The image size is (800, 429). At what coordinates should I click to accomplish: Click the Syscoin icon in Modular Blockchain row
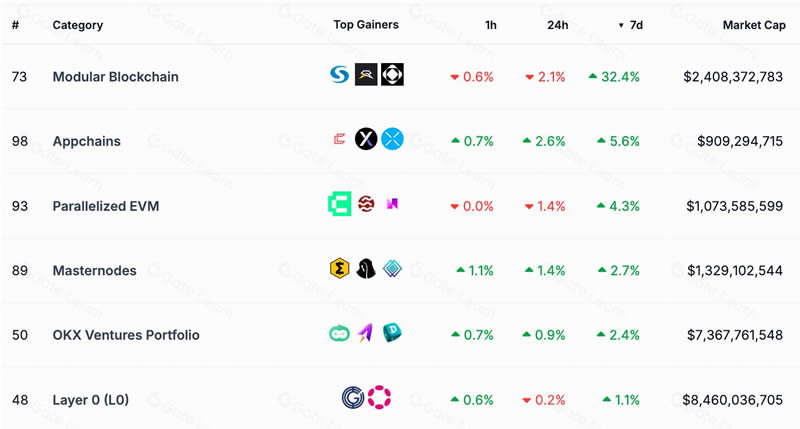pyautogui.click(x=340, y=75)
